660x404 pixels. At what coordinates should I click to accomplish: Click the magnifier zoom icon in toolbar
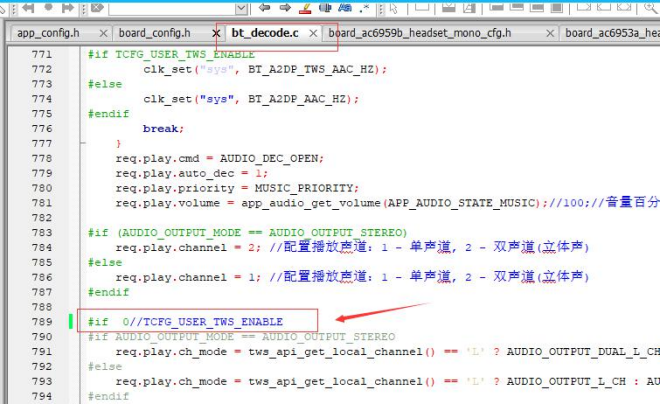point(651,7)
